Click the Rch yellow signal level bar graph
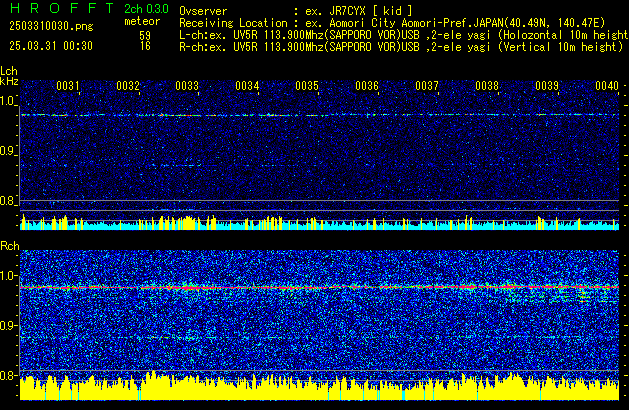This screenshot has width=629, height=410. (320, 386)
